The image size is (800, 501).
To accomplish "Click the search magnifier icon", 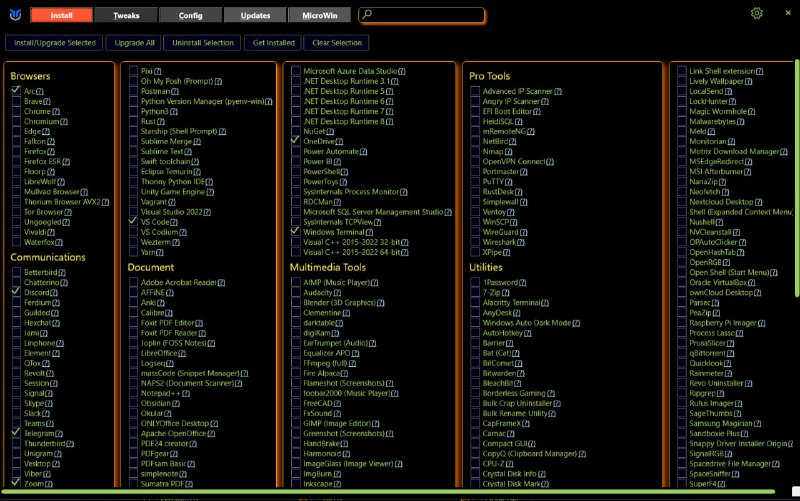I will click(367, 15).
